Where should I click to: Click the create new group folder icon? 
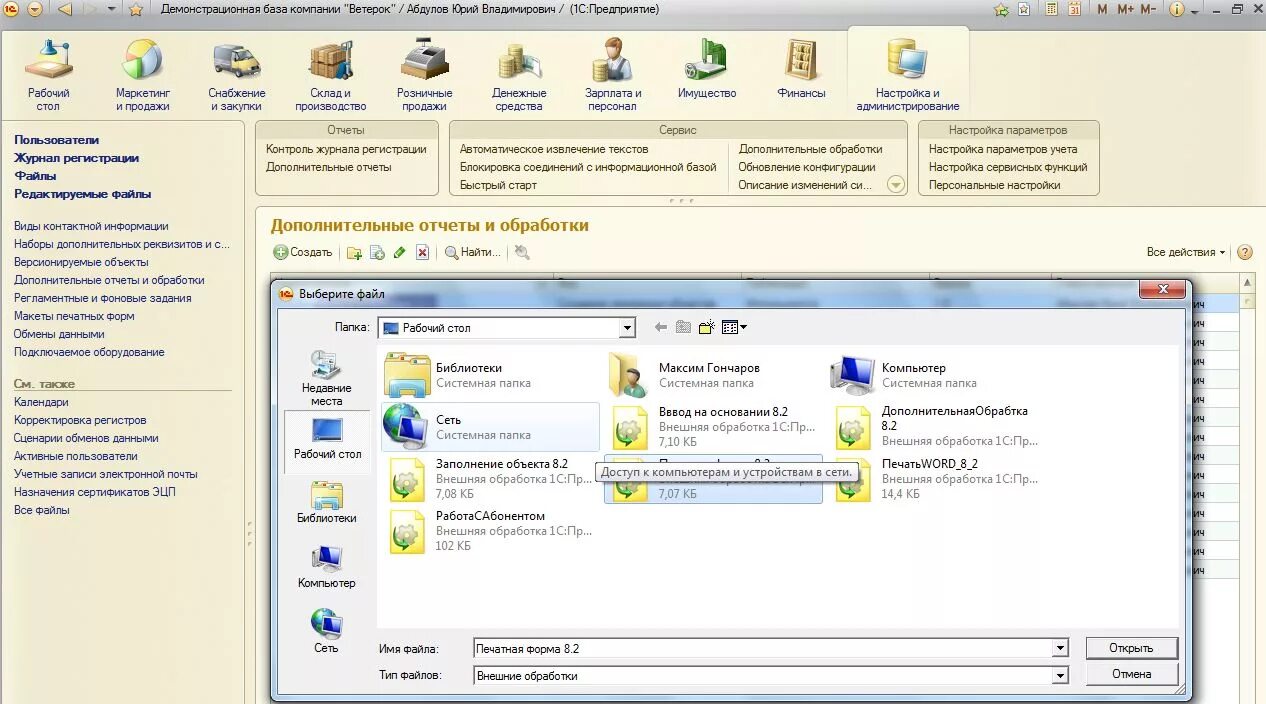pos(354,253)
